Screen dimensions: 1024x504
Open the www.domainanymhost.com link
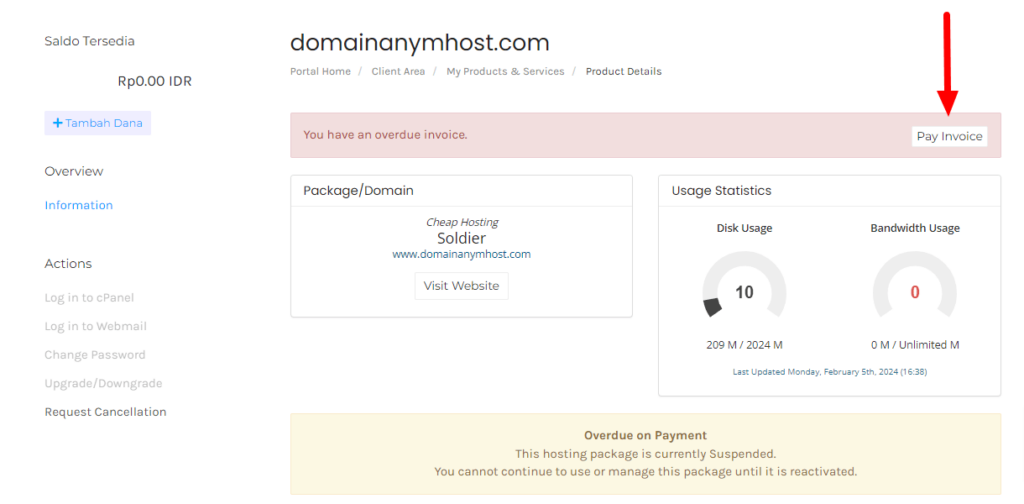[x=461, y=255]
